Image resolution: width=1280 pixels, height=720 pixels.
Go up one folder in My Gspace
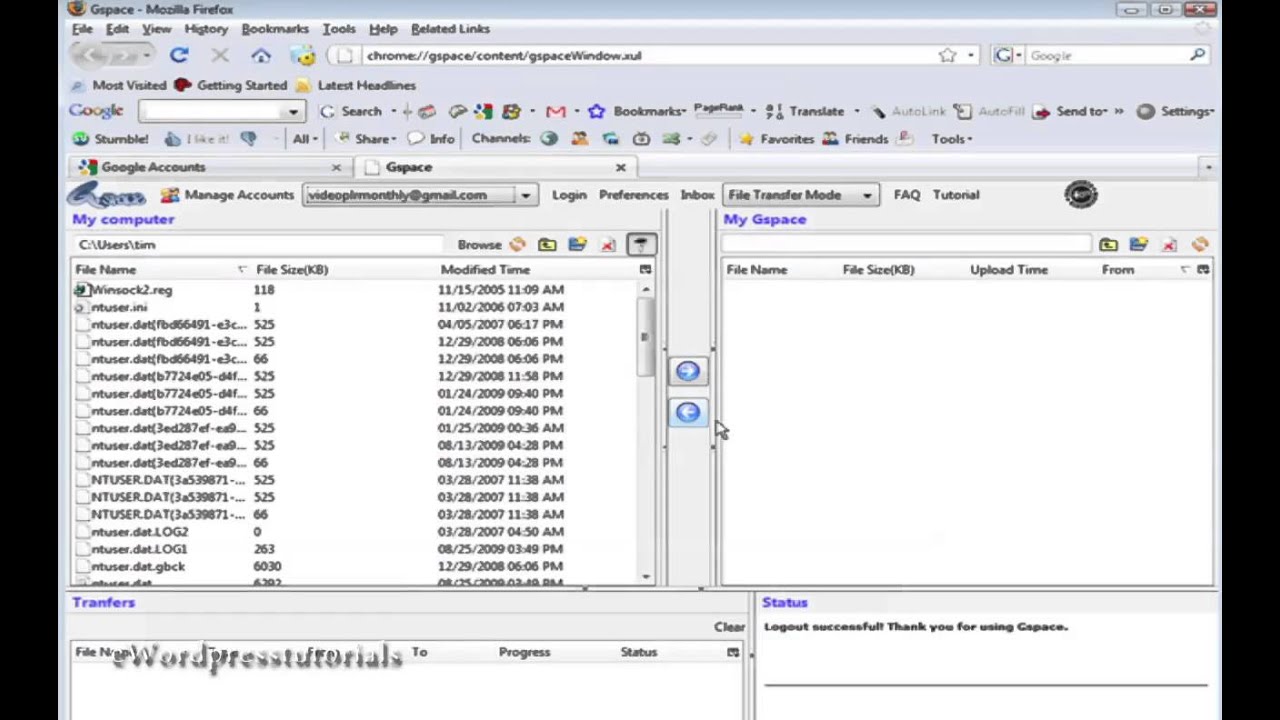click(1108, 244)
